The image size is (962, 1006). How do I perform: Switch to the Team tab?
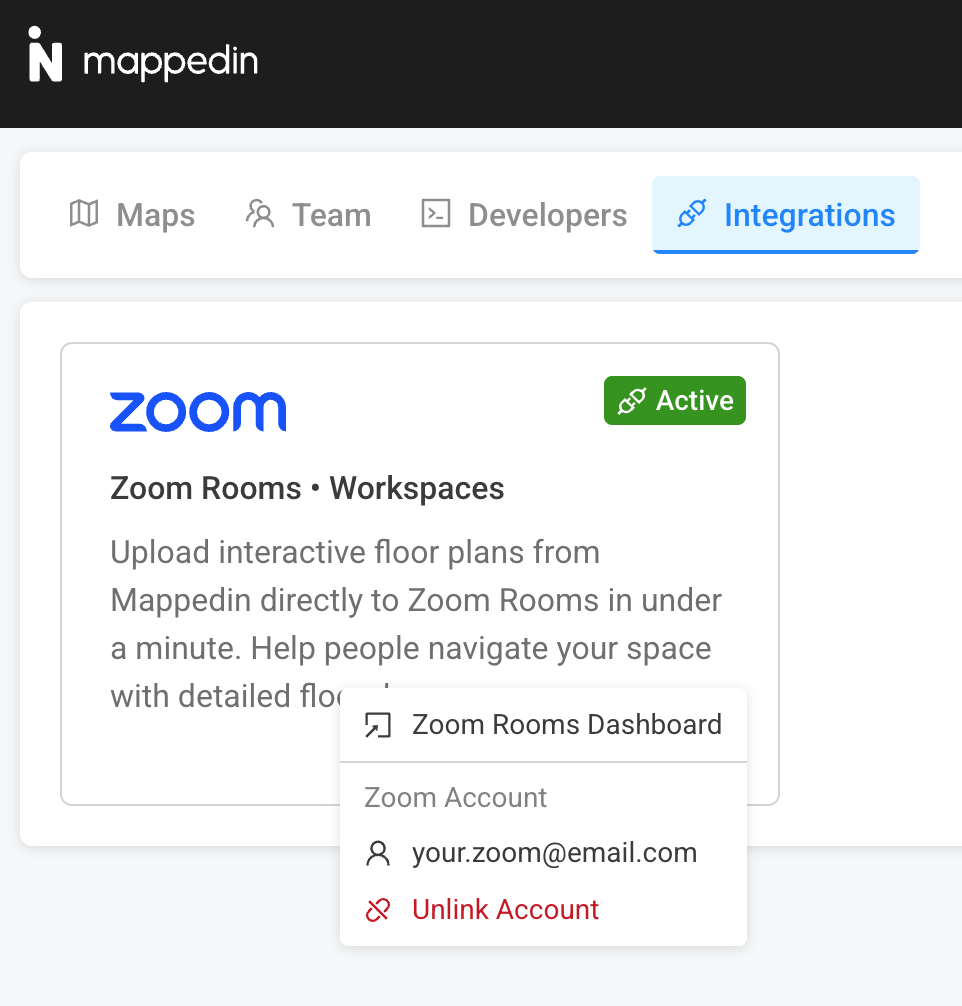click(x=308, y=214)
